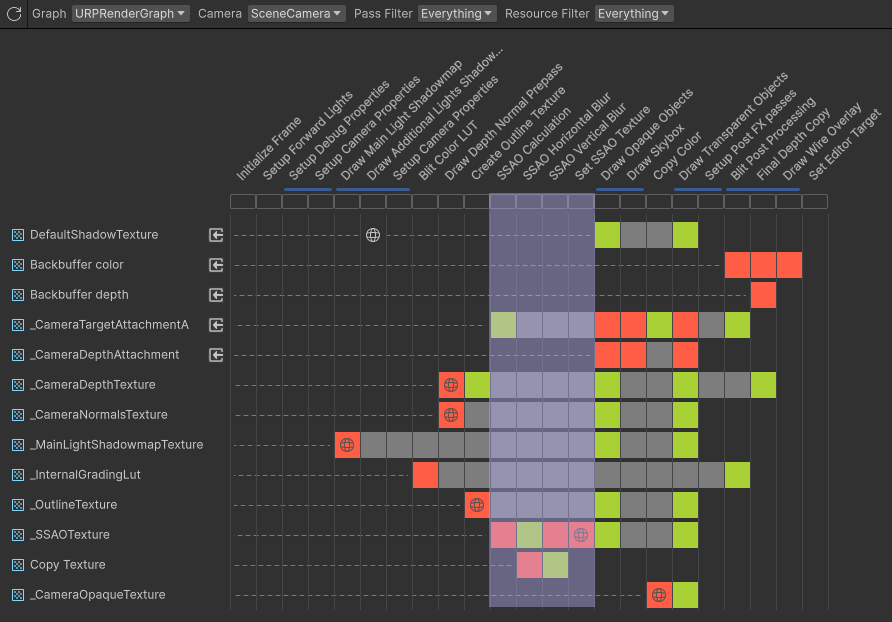
Task: Refresh the render graph view
Action: point(13,14)
